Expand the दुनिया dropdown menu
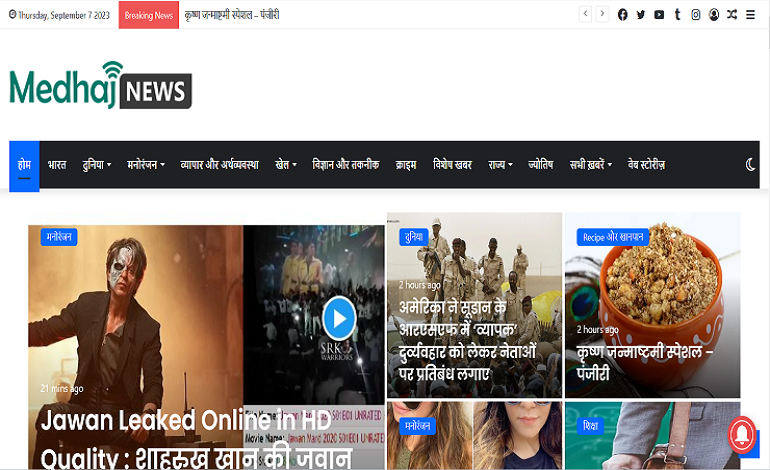This screenshot has height=470, width=770. pyautogui.click(x=97, y=165)
